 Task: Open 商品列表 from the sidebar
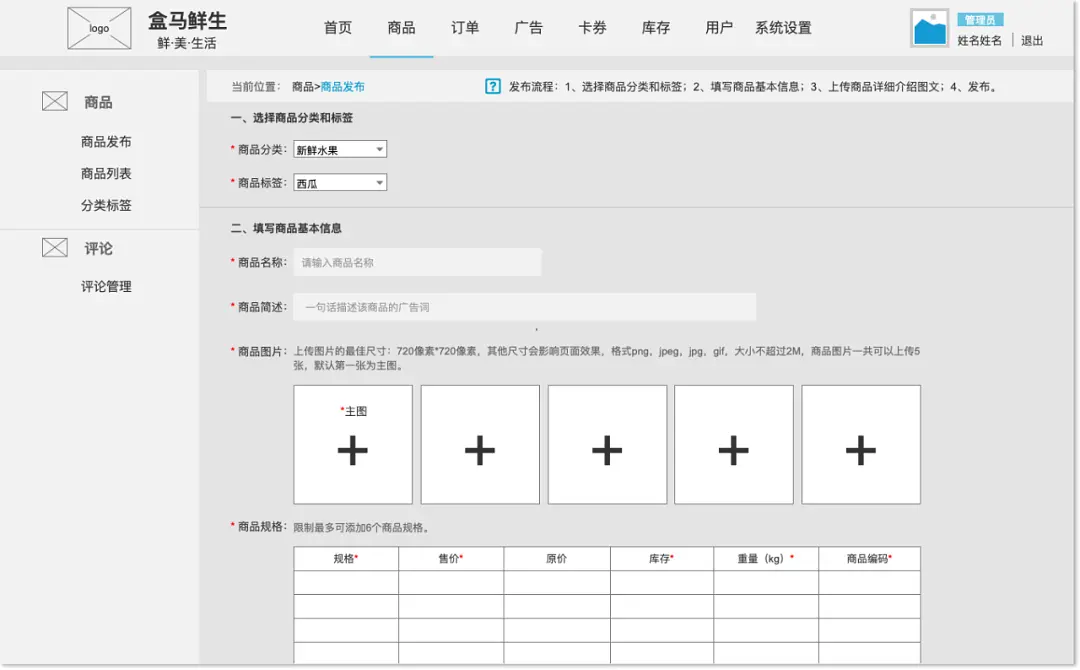(105, 173)
